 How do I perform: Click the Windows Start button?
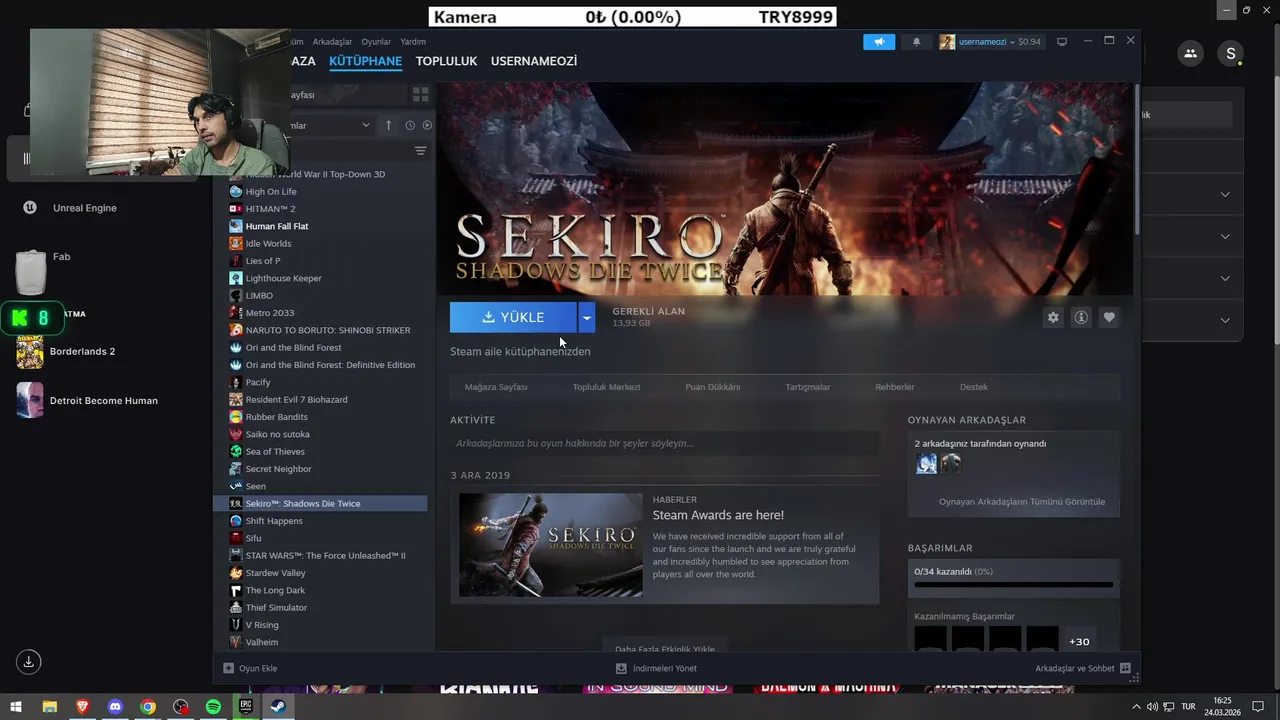pyautogui.click(x=16, y=706)
